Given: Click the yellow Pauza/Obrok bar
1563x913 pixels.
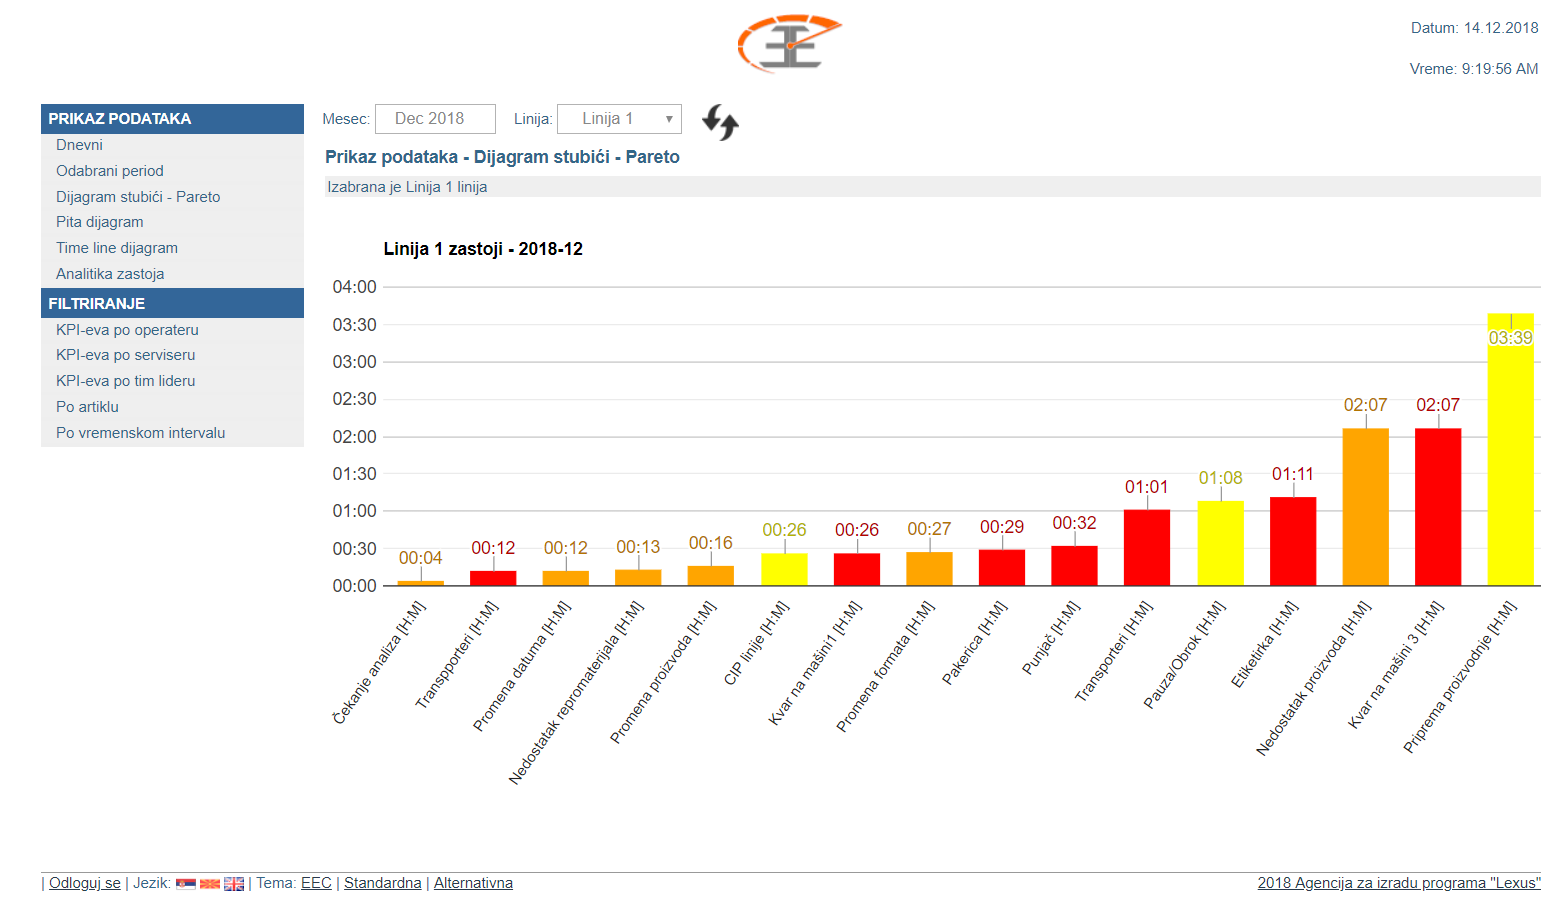Looking at the screenshot, I should pyautogui.click(x=1220, y=543).
